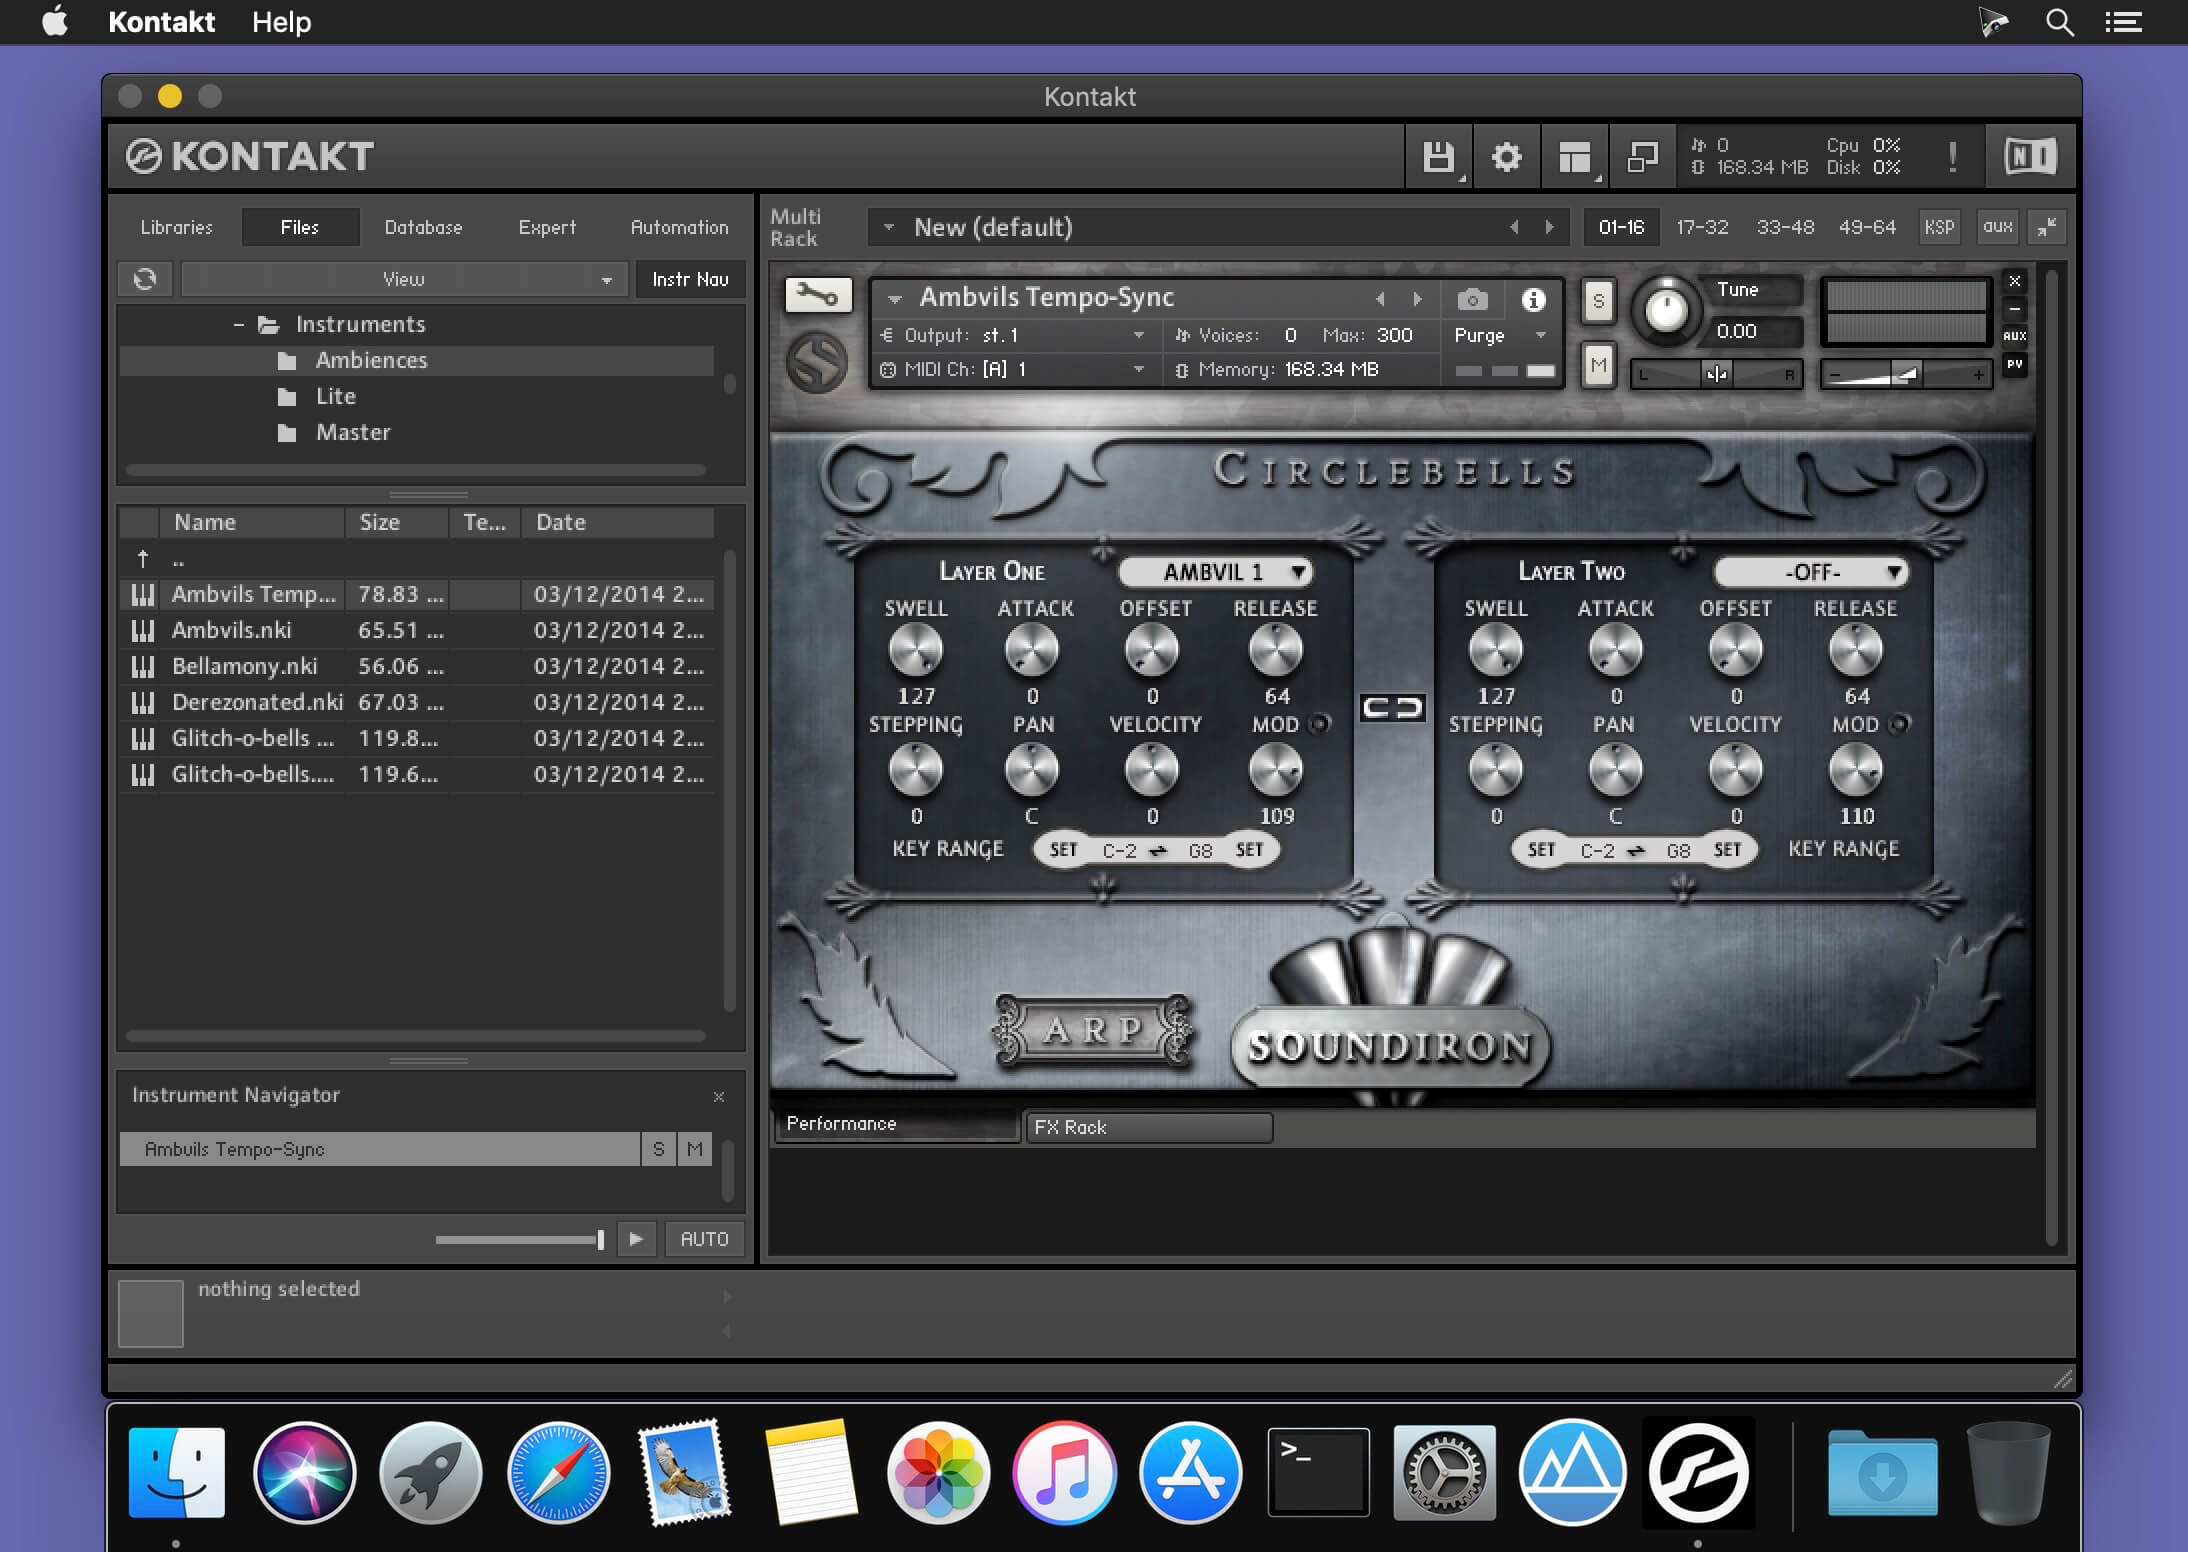Toggle Instr Nav pane button
Screen dimensions: 2188x1552
click(x=690, y=279)
